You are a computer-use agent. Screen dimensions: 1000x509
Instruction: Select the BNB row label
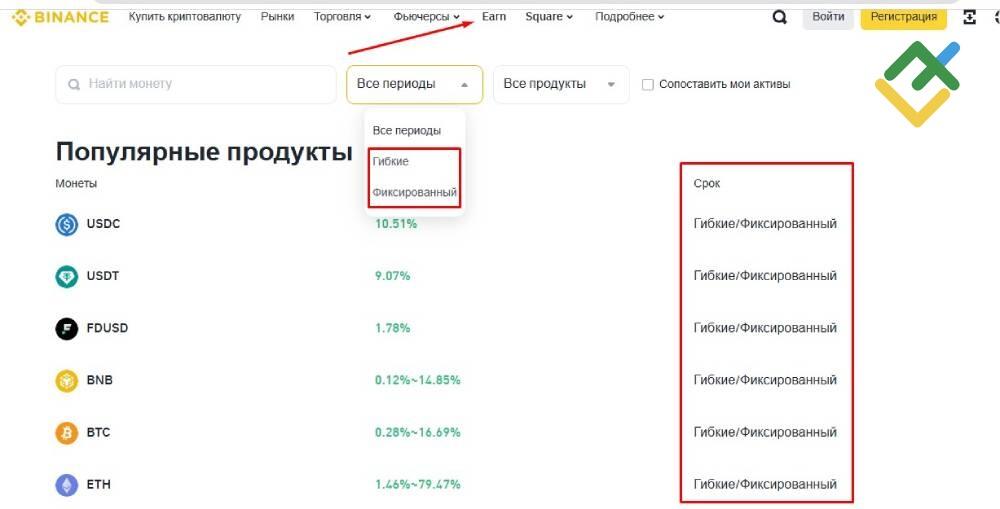click(x=99, y=380)
